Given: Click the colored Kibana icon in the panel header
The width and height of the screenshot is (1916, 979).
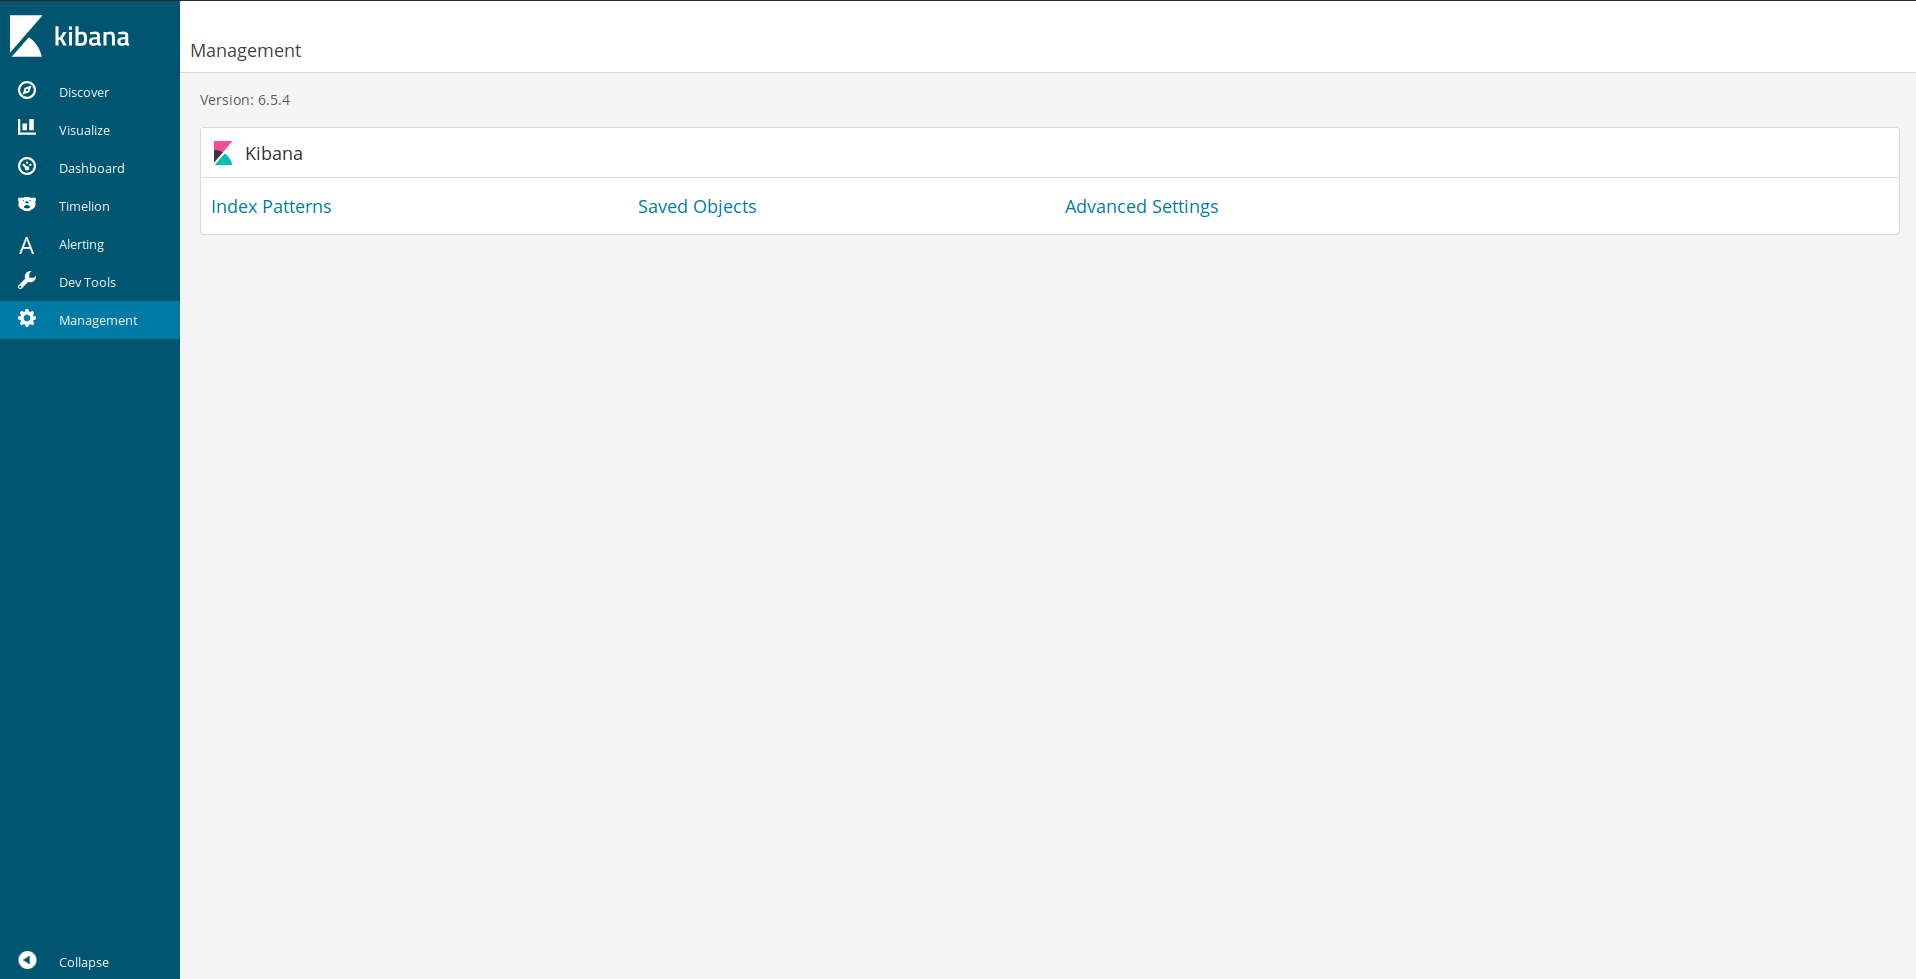Looking at the screenshot, I should pos(223,153).
